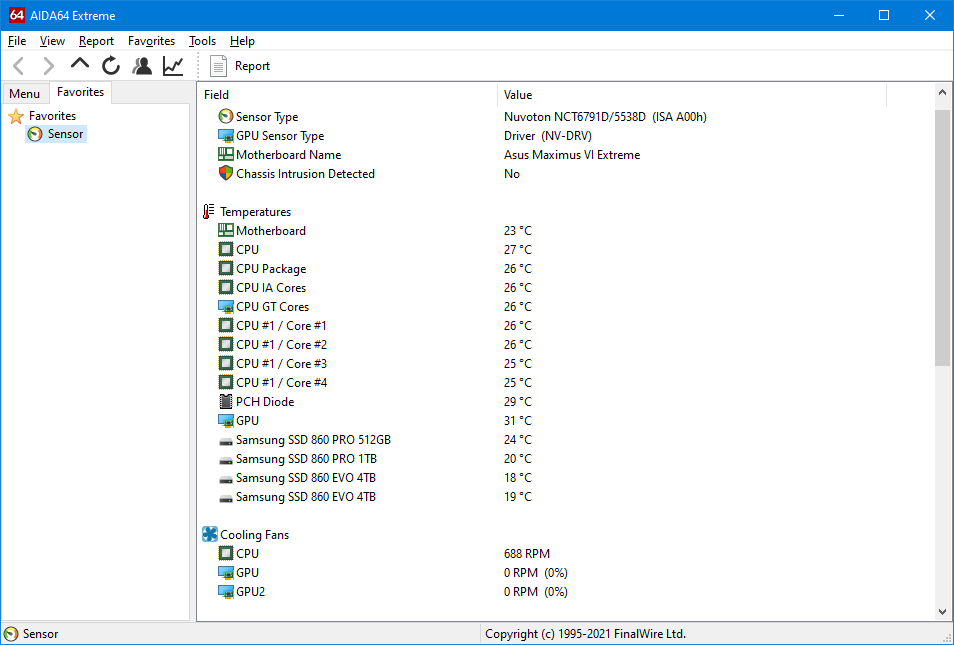Click the vertical scrollbar thumb

point(942,237)
